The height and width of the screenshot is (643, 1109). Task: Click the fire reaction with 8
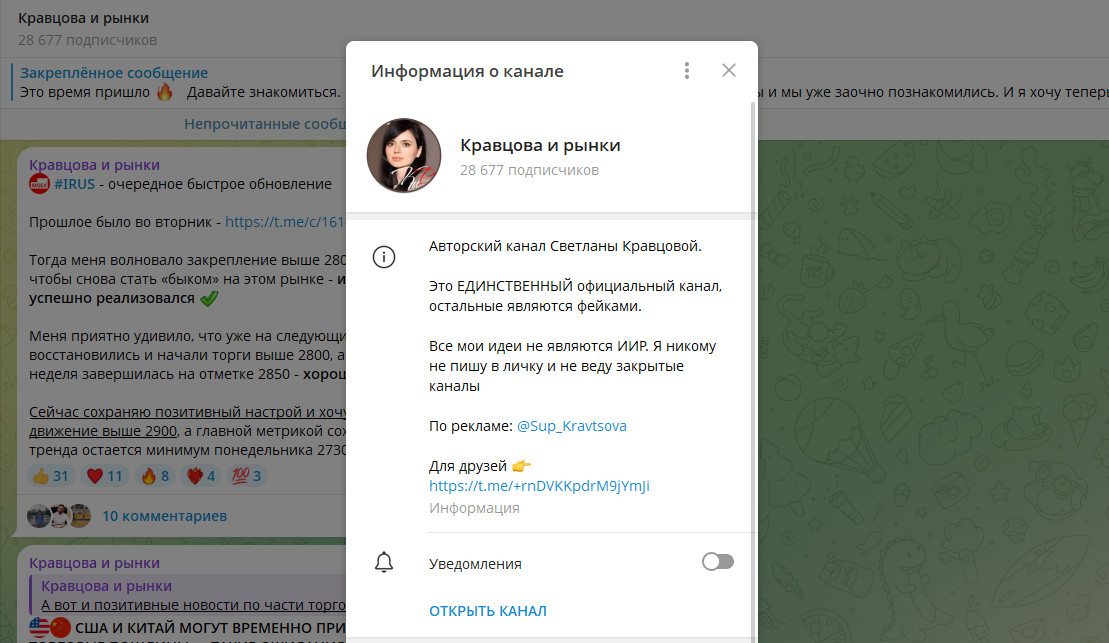155,476
